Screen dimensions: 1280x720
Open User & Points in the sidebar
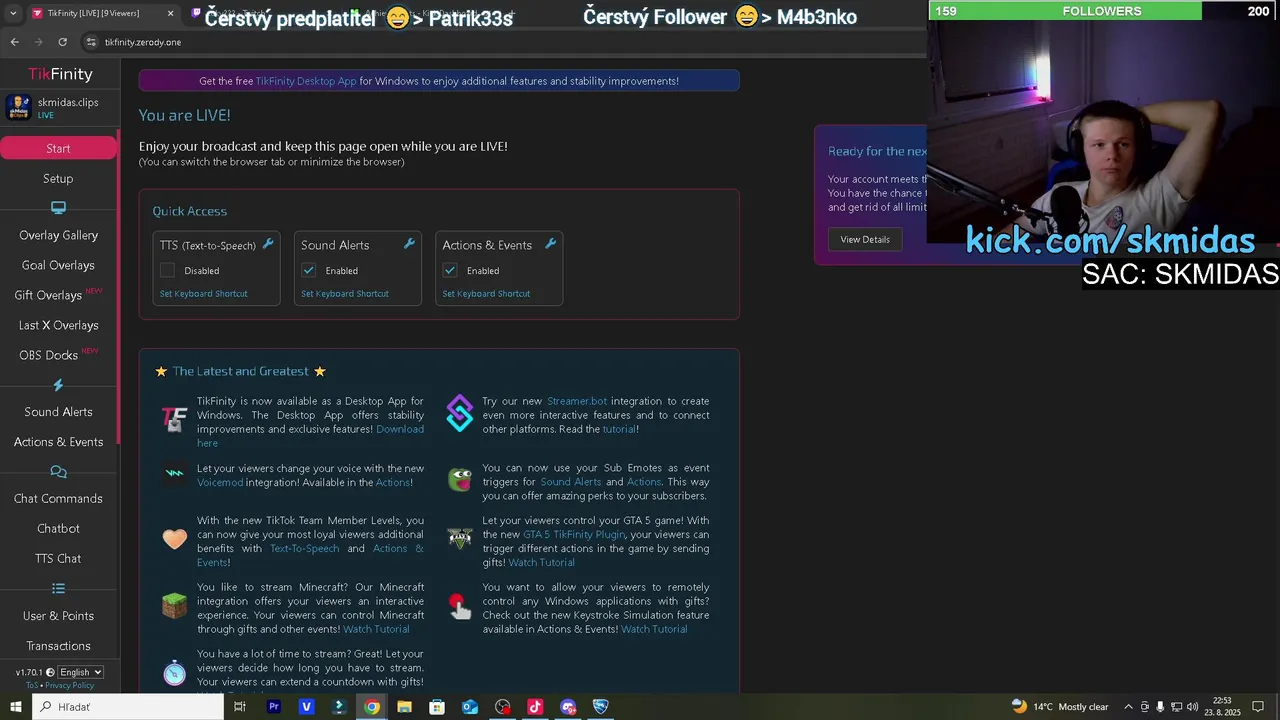pyautogui.click(x=58, y=616)
